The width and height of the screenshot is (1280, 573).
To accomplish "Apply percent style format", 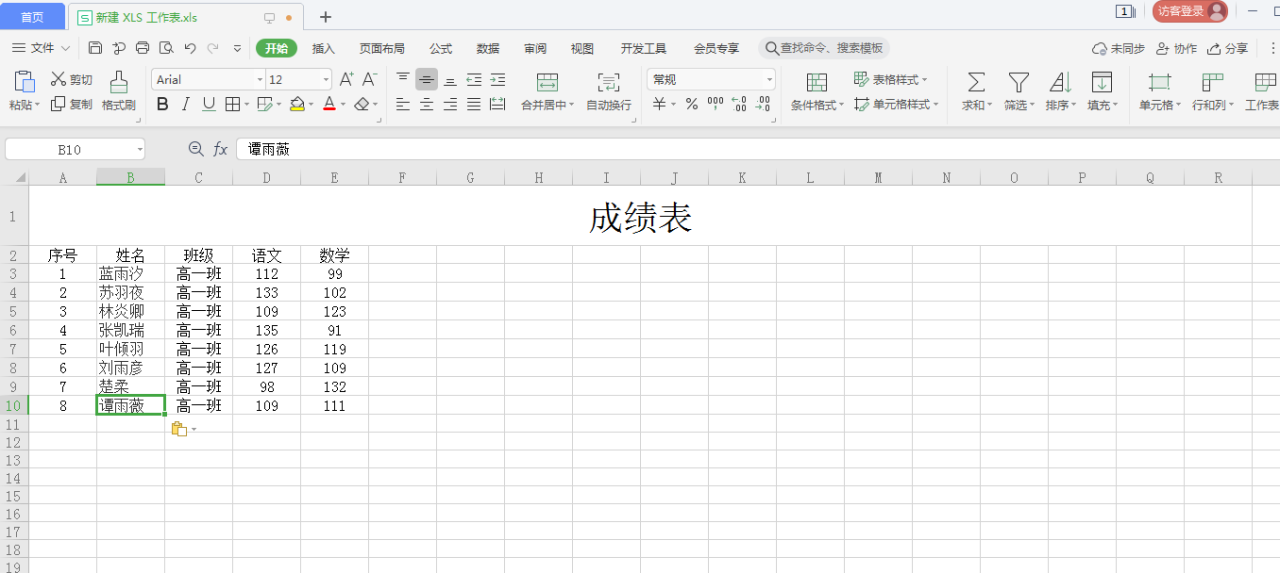I will (691, 104).
